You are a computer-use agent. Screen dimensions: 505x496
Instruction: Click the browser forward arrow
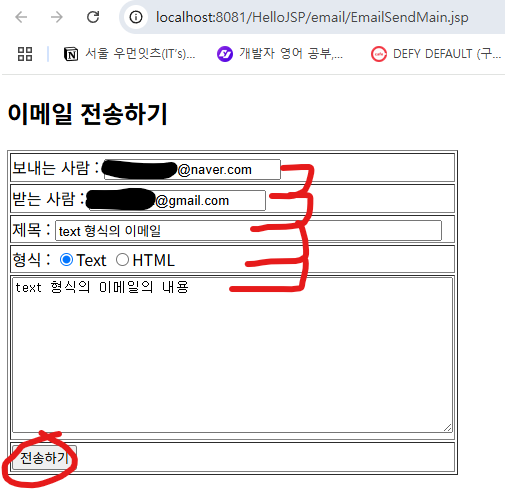[57, 17]
